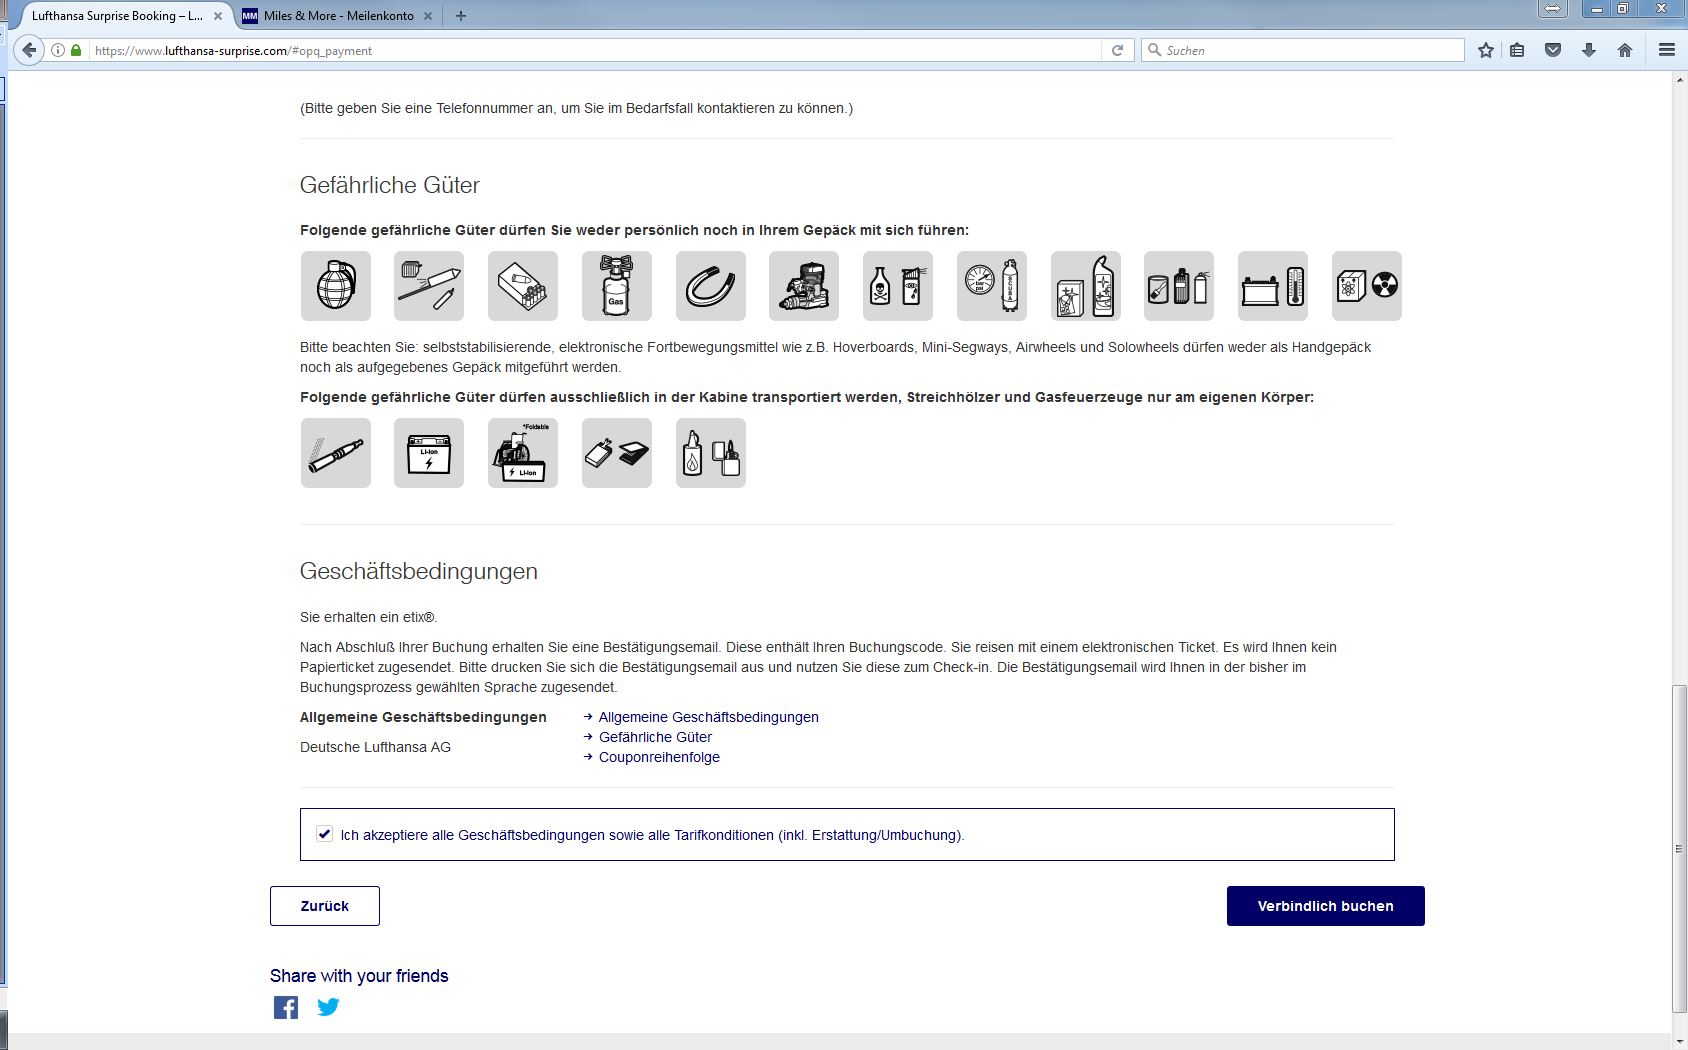Go to the Firefox home page
This screenshot has width=1688, height=1050.
[1625, 50]
